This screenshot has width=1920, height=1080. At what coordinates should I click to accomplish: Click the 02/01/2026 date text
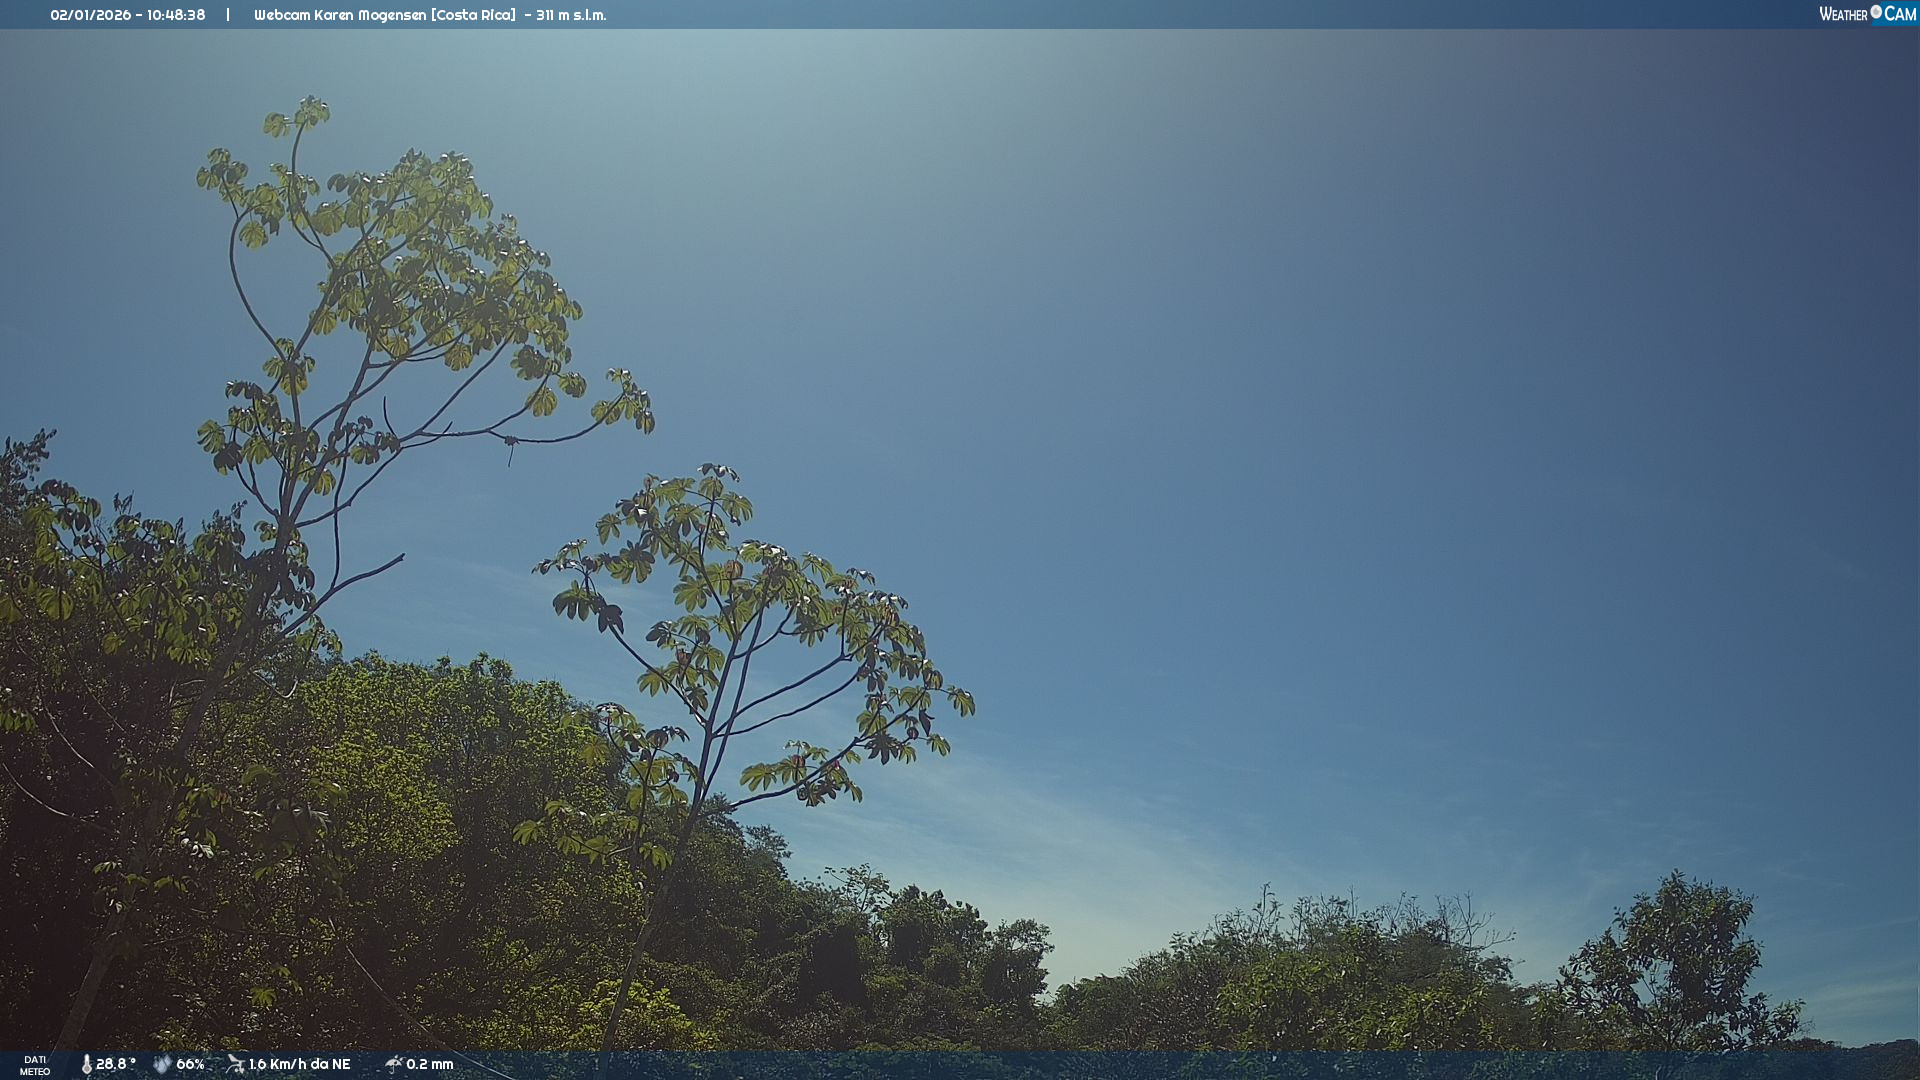(90, 15)
